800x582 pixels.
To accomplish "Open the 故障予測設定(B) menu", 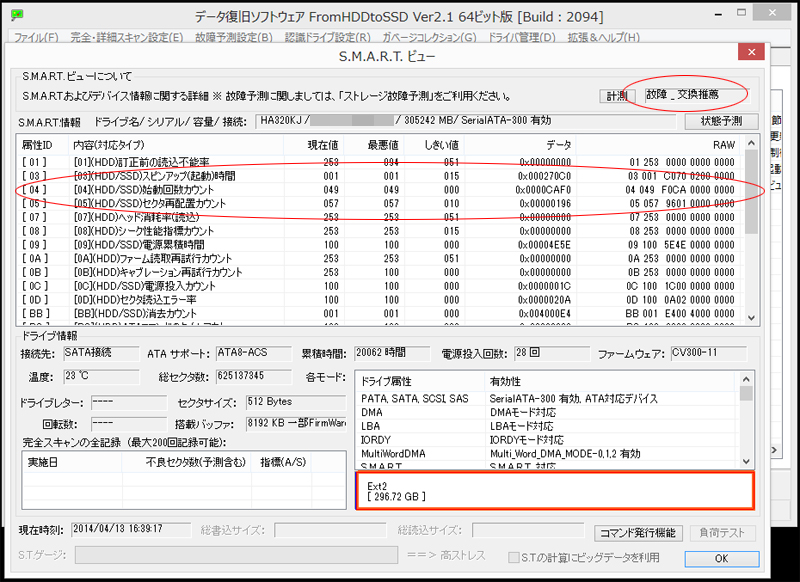I will (x=234, y=37).
